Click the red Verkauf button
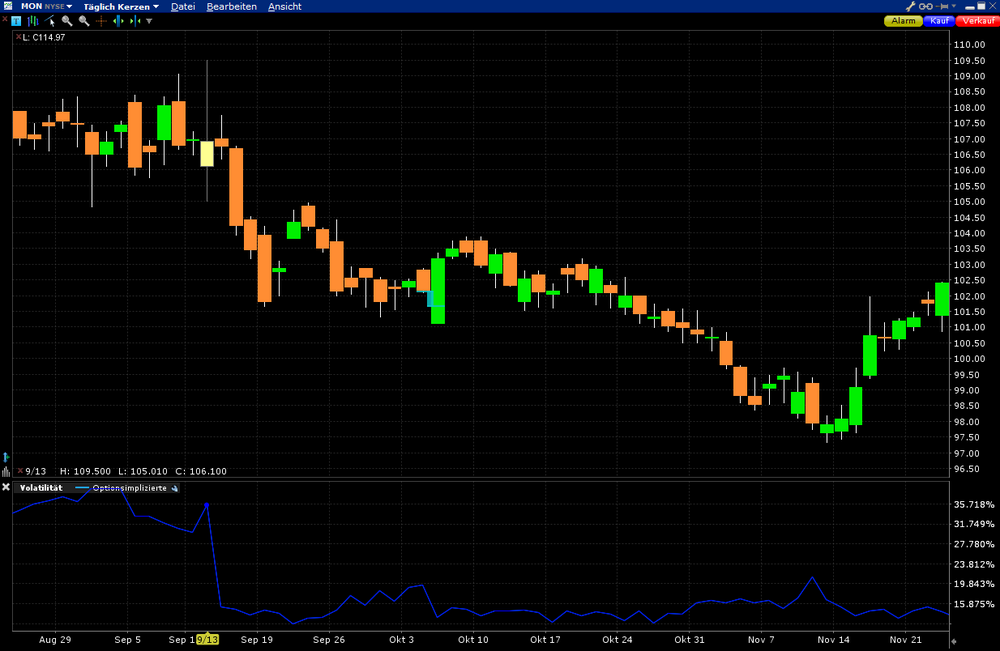Screen dimensions: 1000x651 (978, 21)
